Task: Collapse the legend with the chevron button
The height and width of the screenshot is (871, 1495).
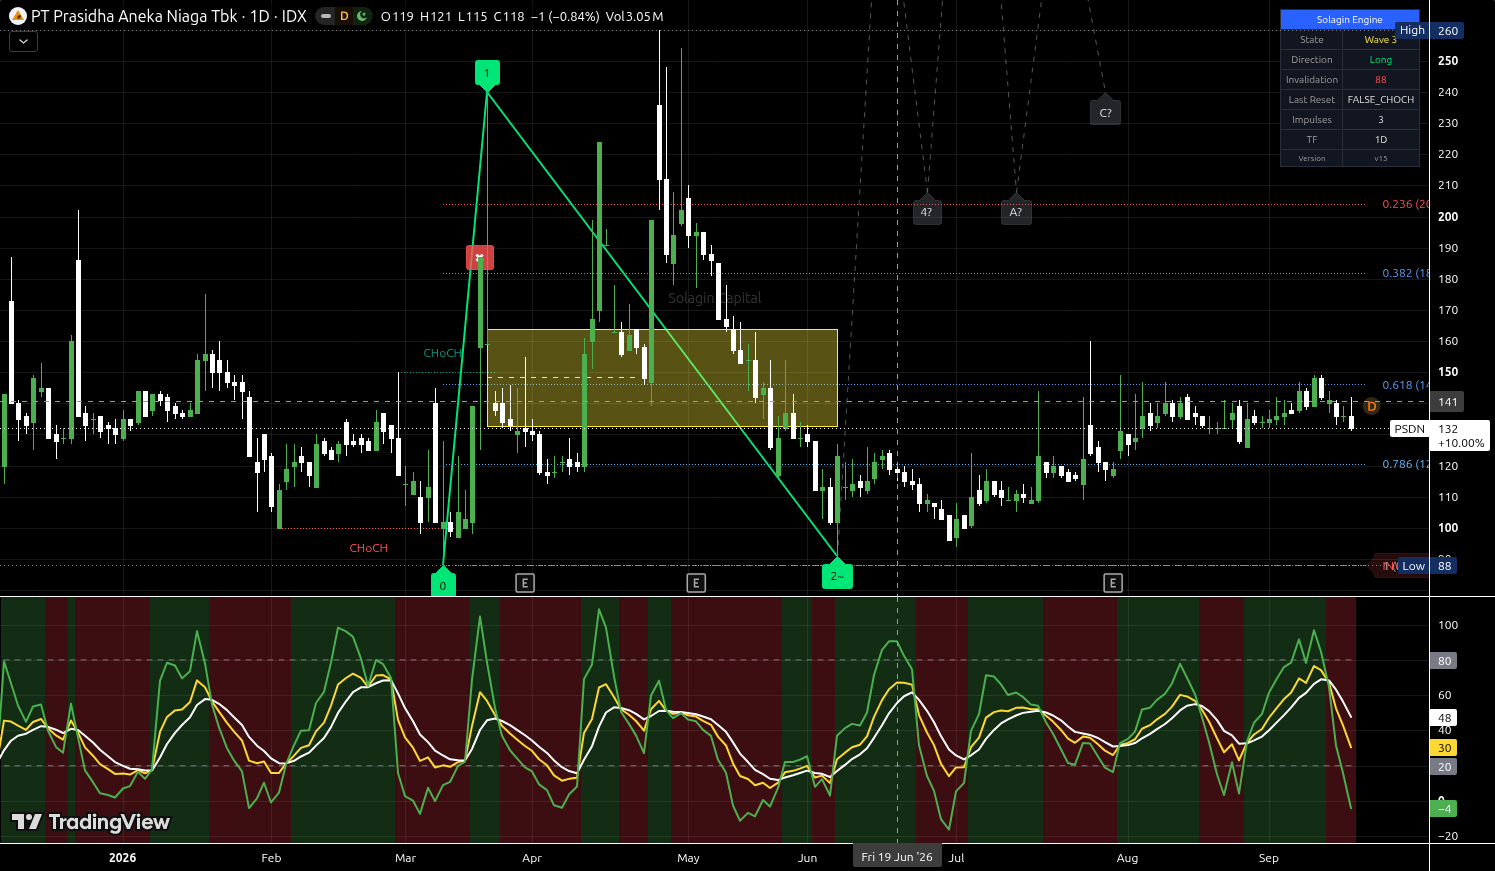Action: coord(23,41)
